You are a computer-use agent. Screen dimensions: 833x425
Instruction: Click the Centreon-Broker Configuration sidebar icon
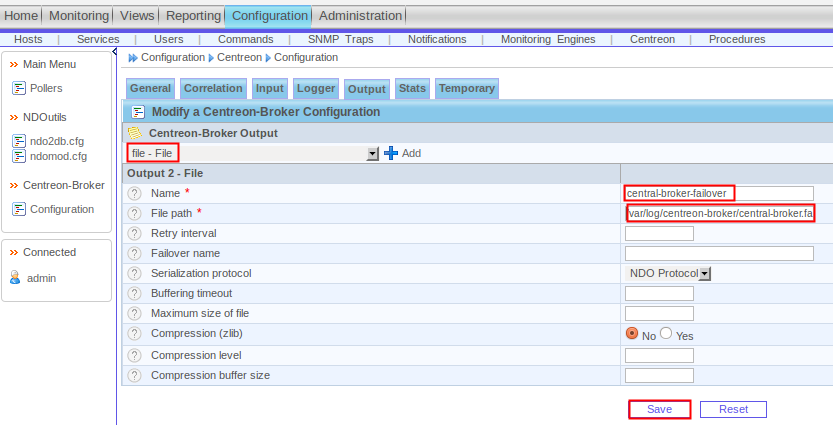(19, 209)
